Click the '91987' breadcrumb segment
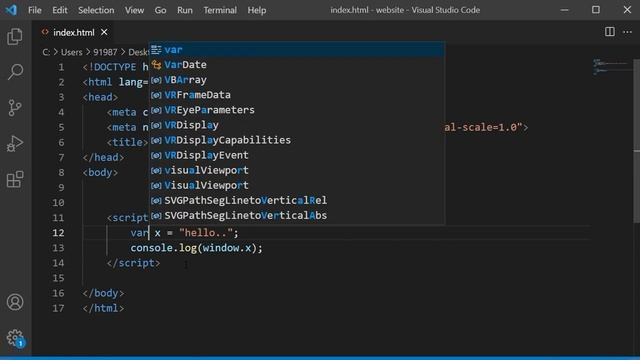This screenshot has height=360, width=640. click(105, 52)
